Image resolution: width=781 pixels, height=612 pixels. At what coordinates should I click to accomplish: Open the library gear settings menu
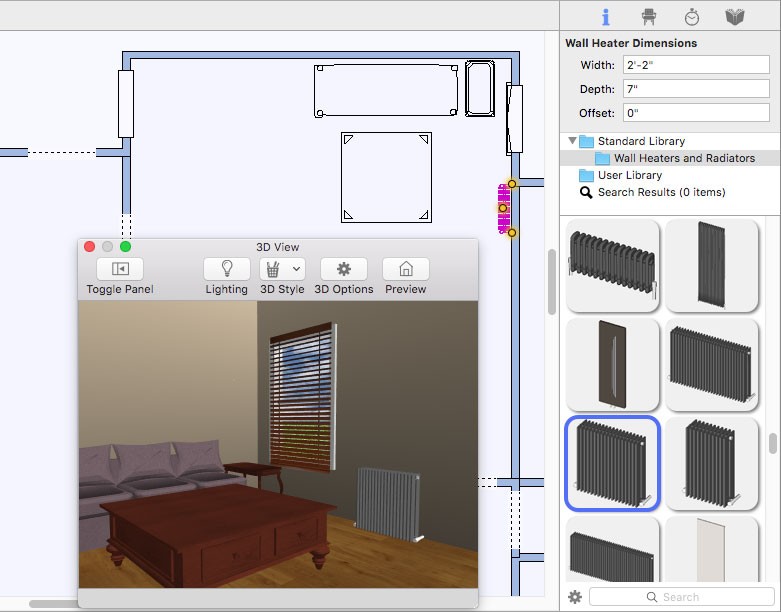575,597
